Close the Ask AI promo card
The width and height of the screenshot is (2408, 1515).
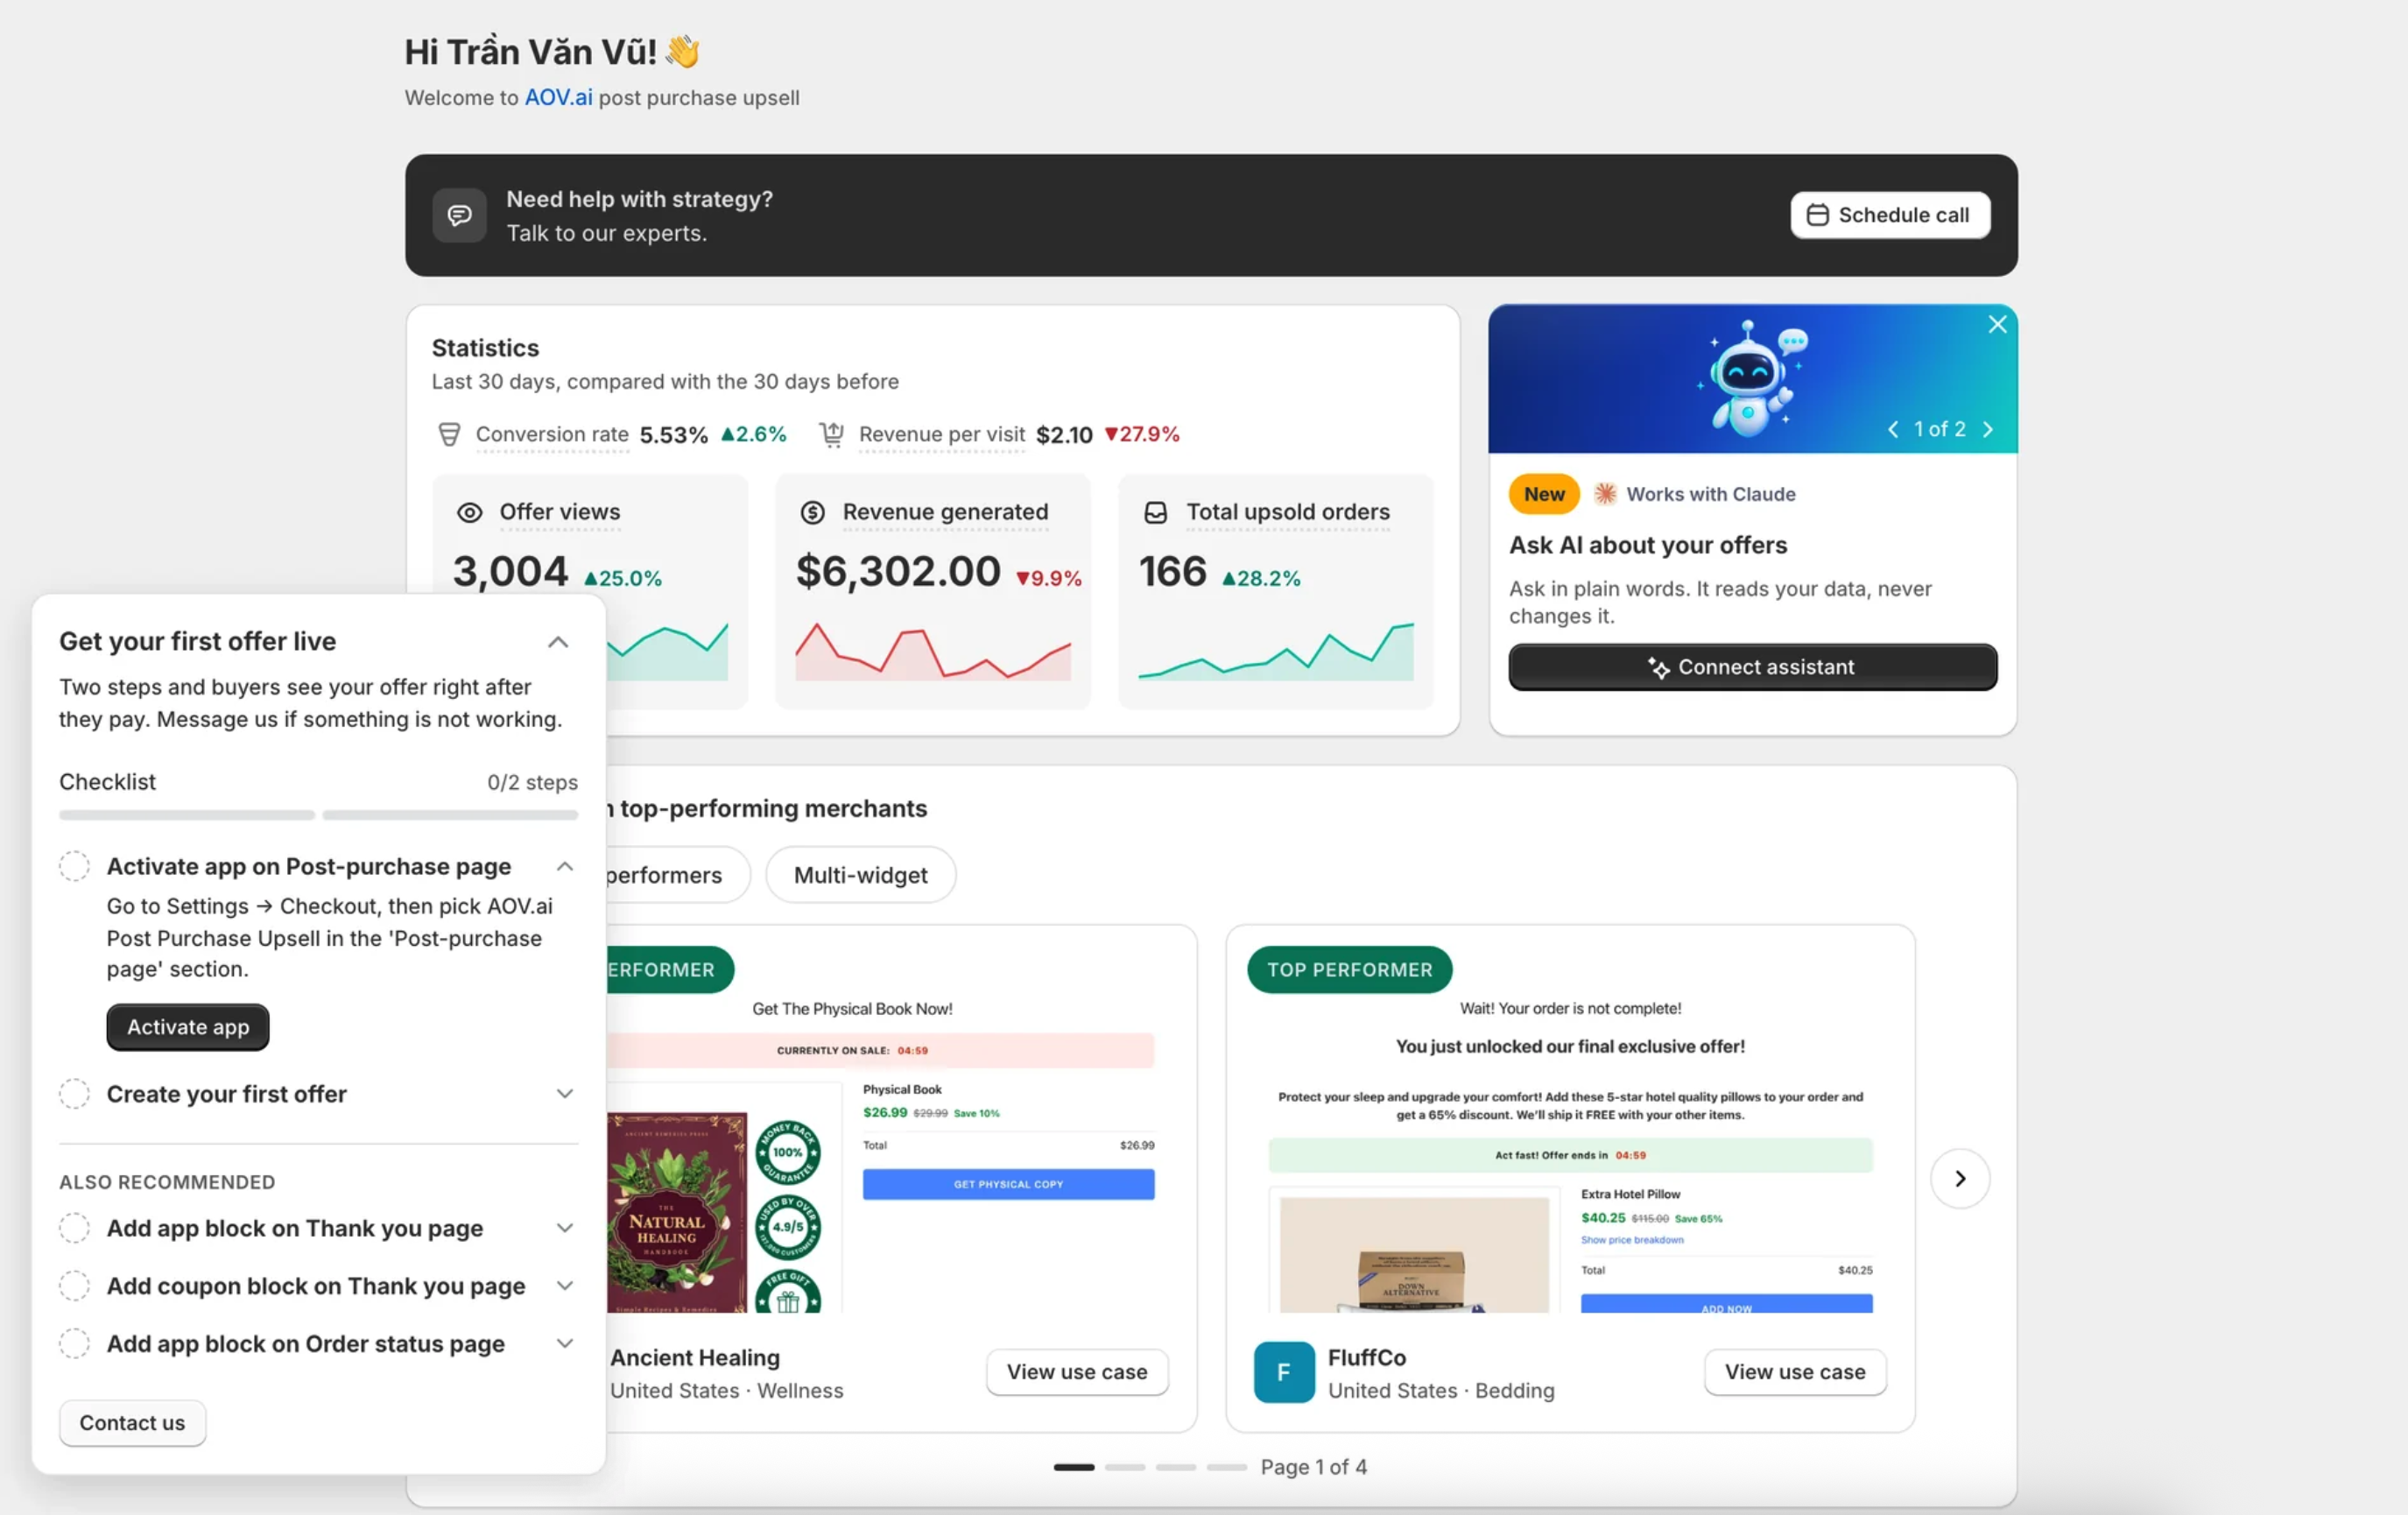[1996, 324]
